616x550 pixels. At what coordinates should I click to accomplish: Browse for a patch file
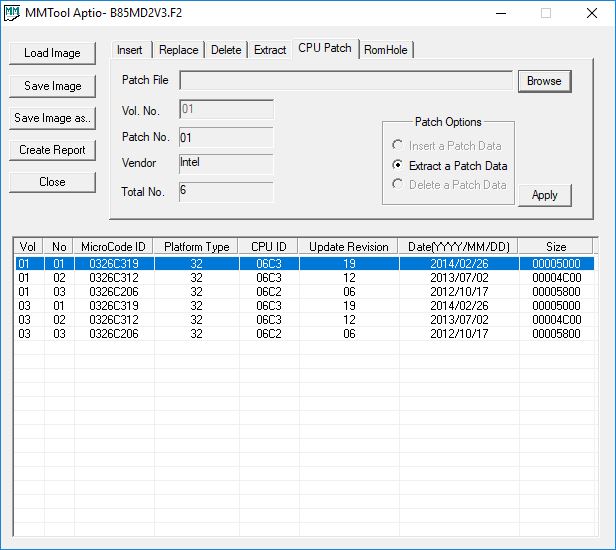point(543,81)
